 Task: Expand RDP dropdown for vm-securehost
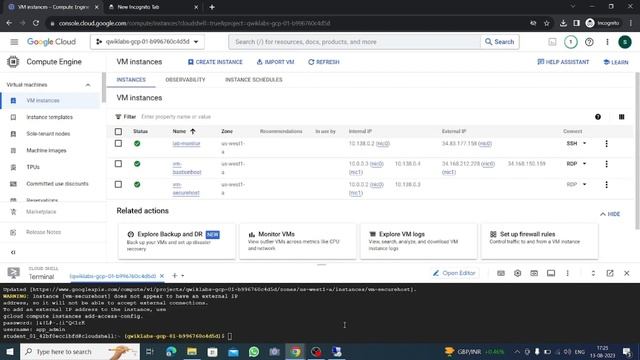pos(584,184)
